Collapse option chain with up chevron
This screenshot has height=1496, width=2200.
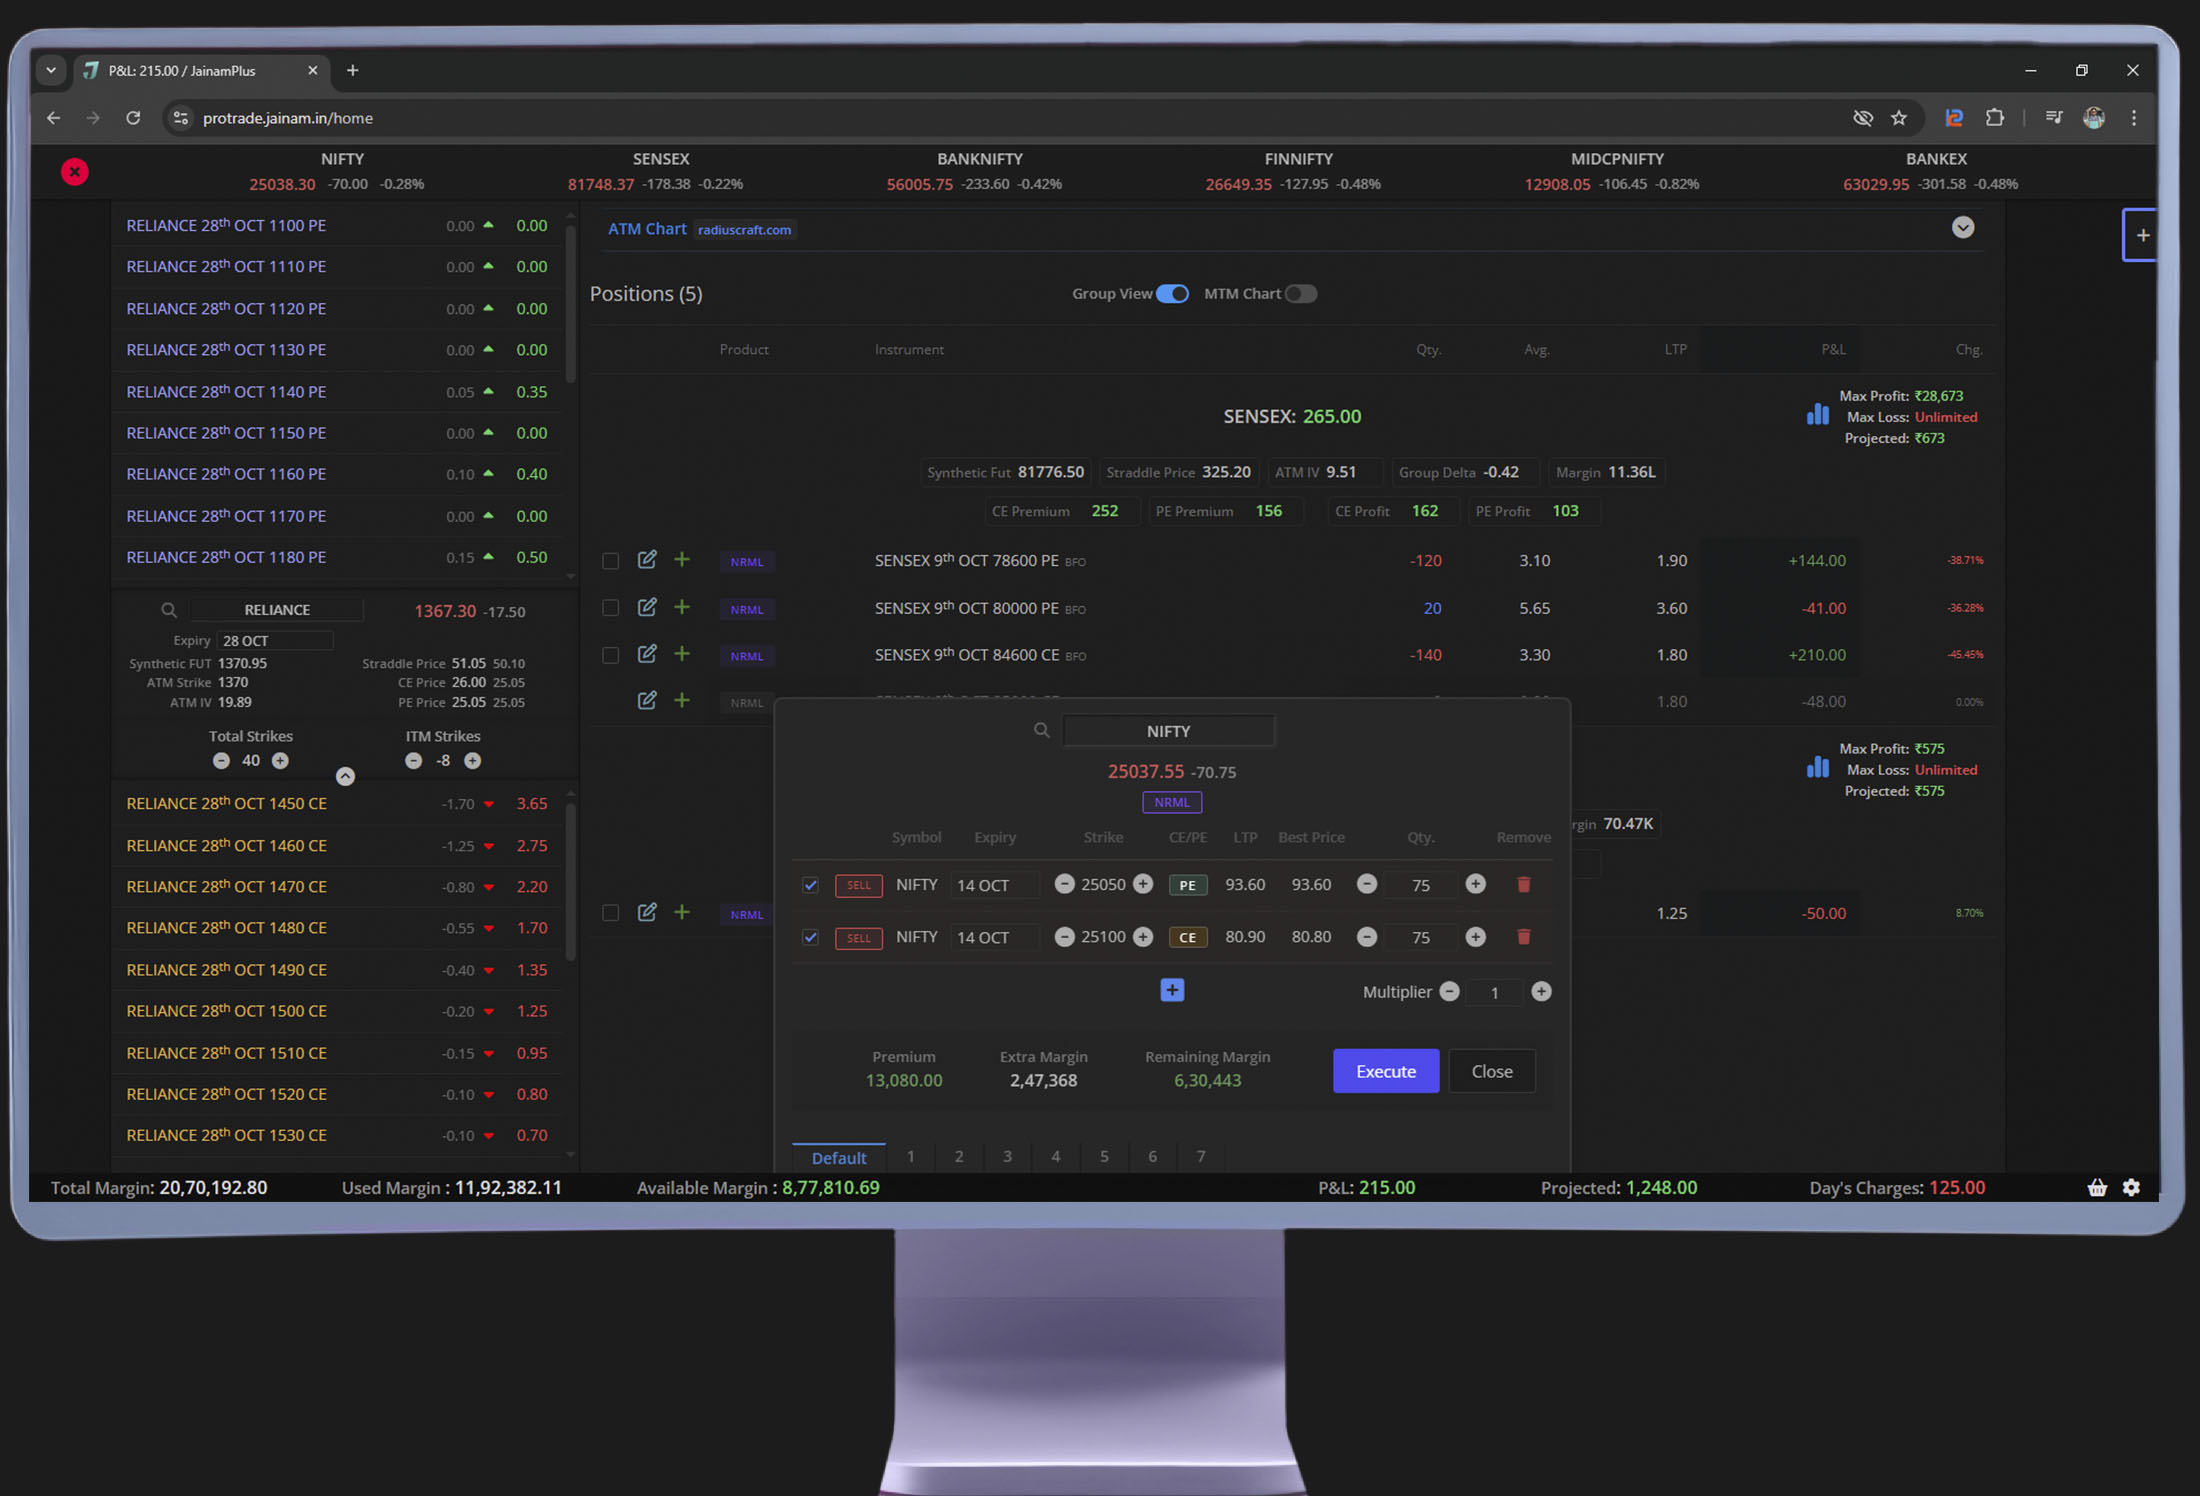pyautogui.click(x=345, y=777)
